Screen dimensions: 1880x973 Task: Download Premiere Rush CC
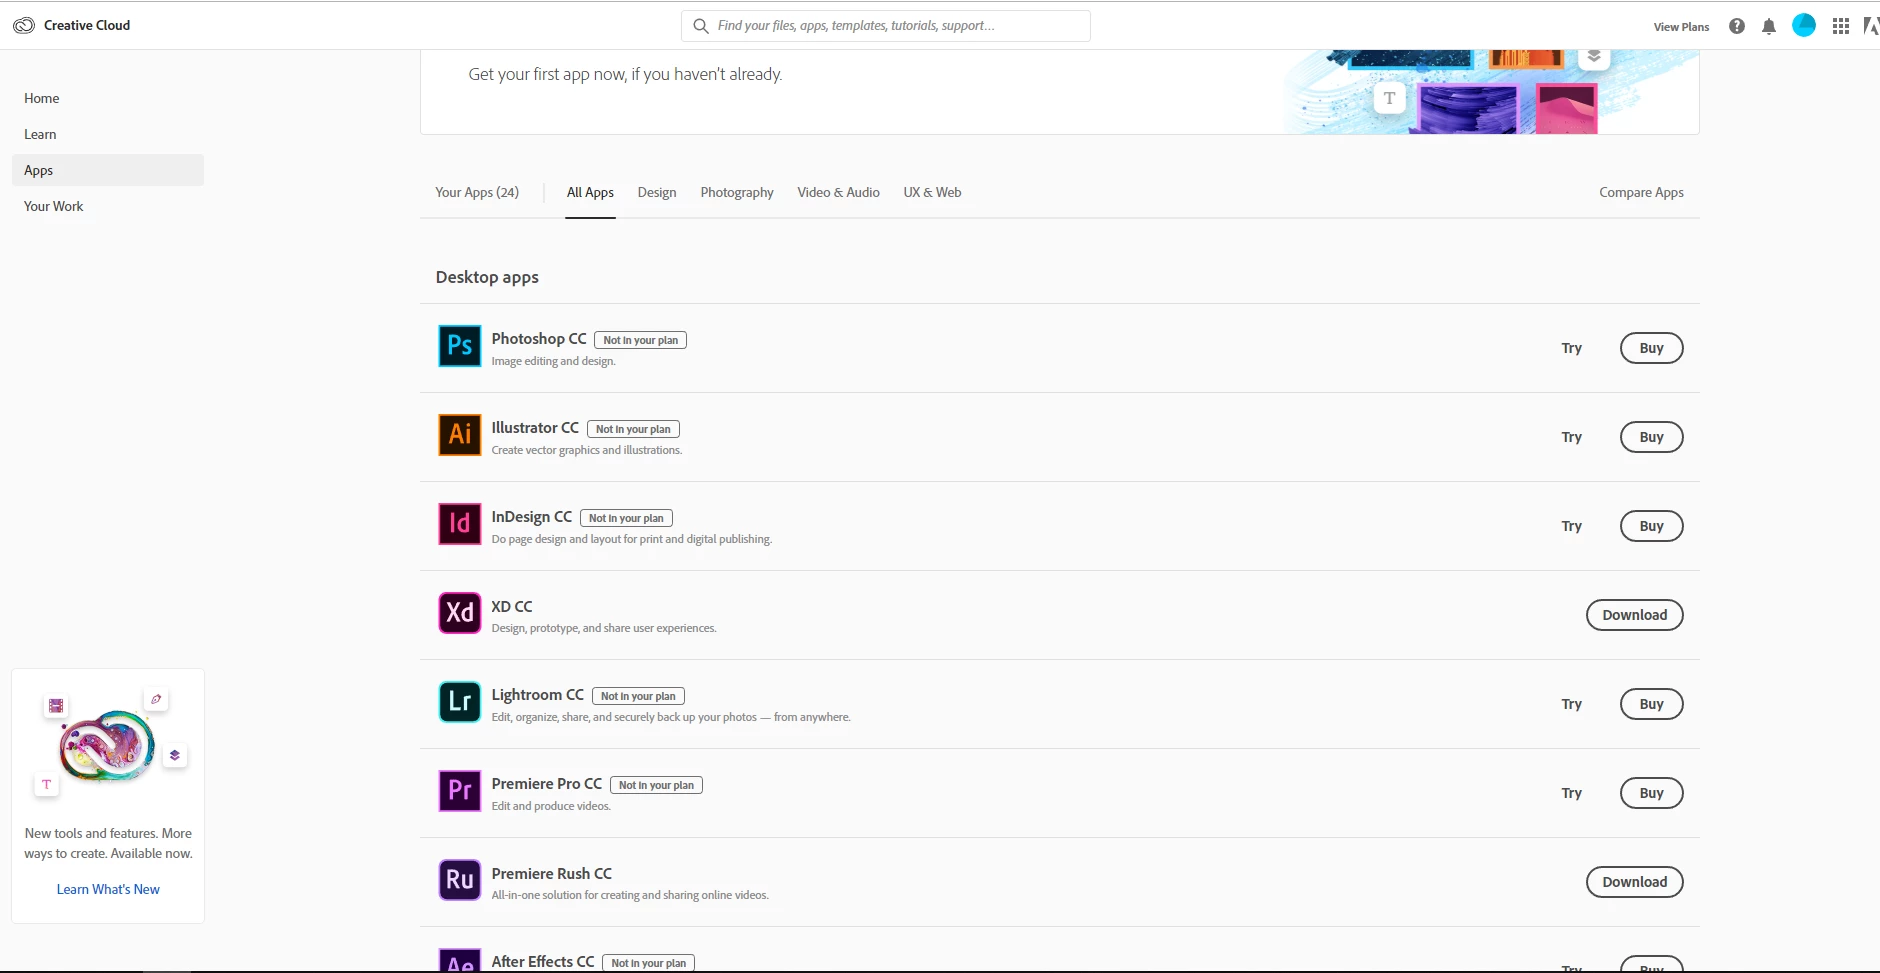click(x=1635, y=882)
